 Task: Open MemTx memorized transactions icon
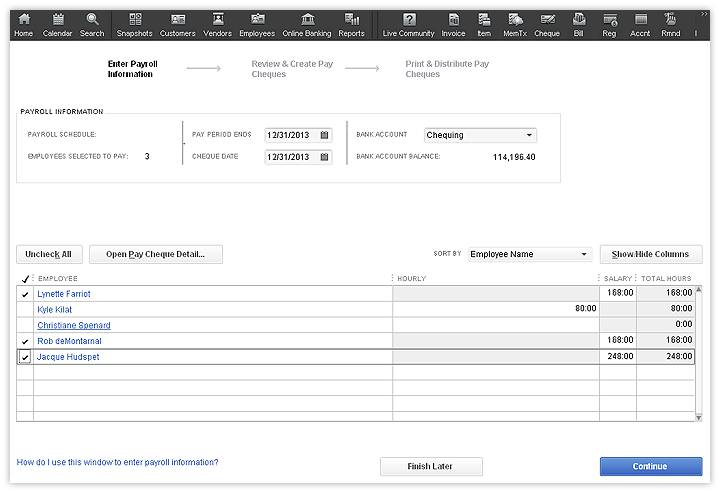click(x=515, y=25)
